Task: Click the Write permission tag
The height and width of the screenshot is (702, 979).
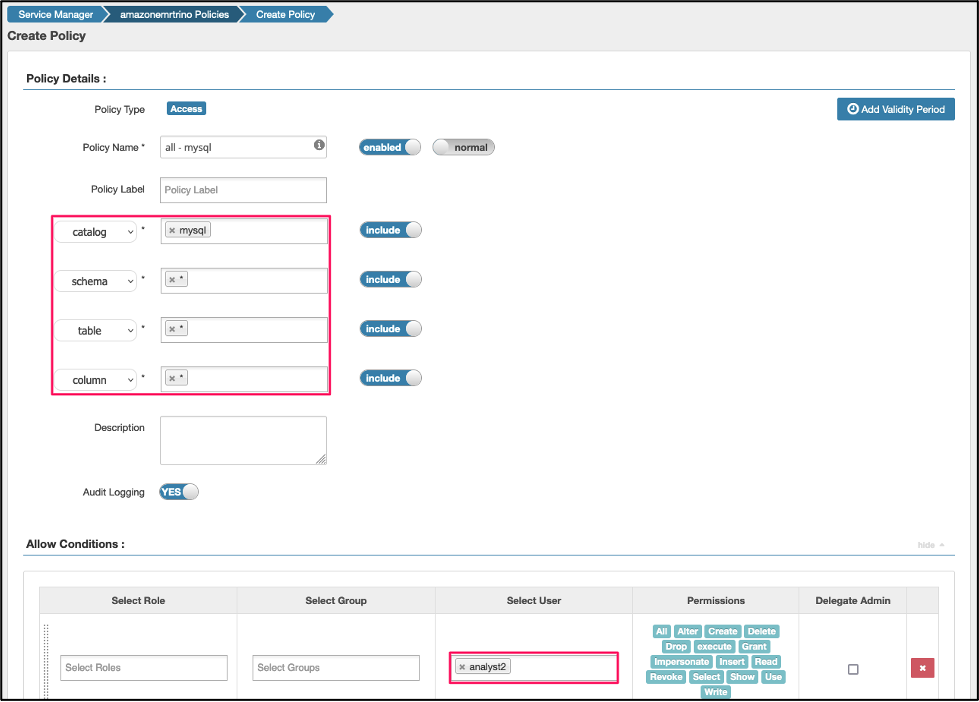Action: pyautogui.click(x=716, y=691)
